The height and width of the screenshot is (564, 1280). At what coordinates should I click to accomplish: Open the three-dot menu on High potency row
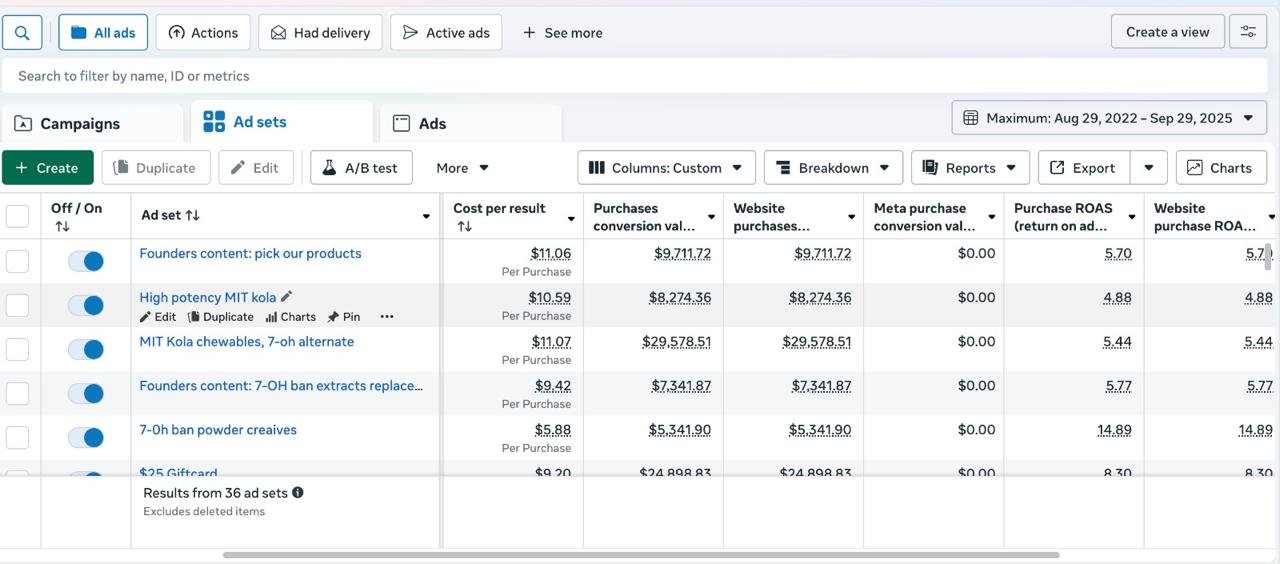point(387,317)
